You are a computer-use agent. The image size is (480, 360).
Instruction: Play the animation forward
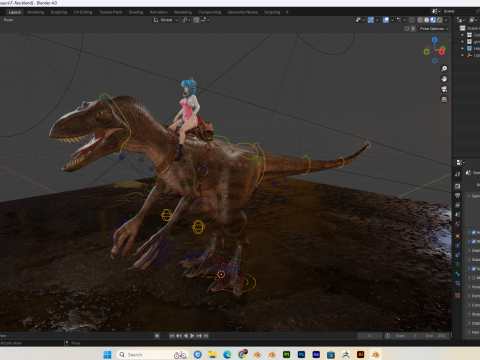(x=192, y=336)
